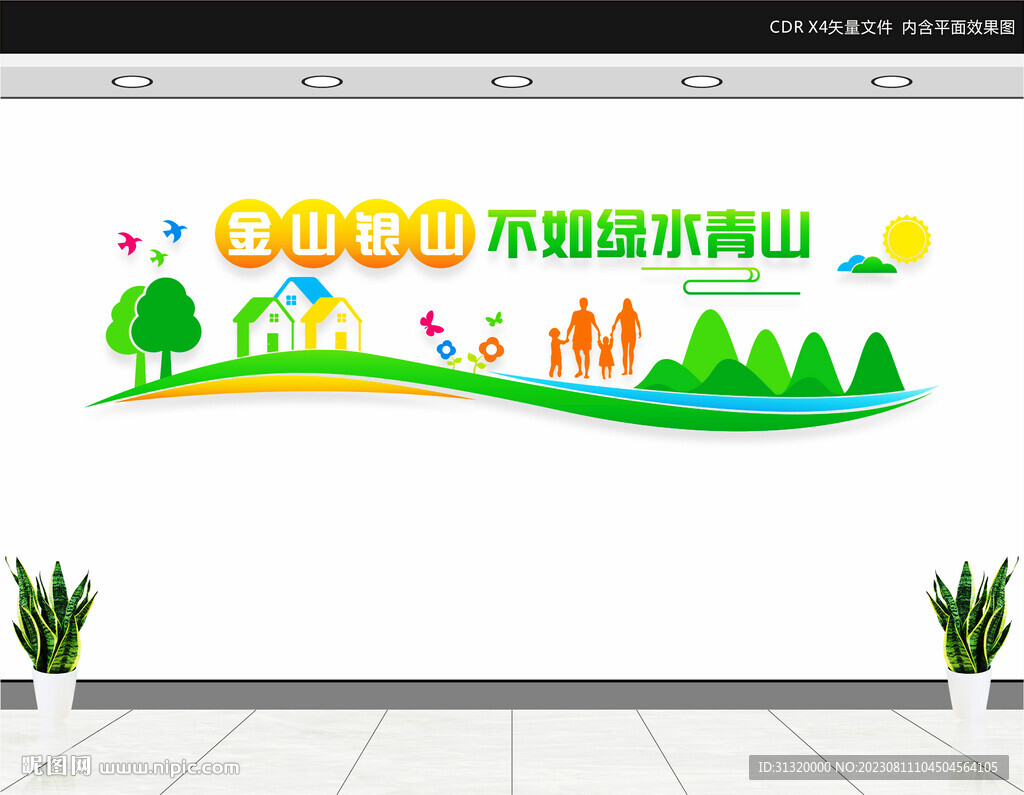Click the green swirl line under the slogan
Screen dimensions: 1024x795
tap(721, 282)
